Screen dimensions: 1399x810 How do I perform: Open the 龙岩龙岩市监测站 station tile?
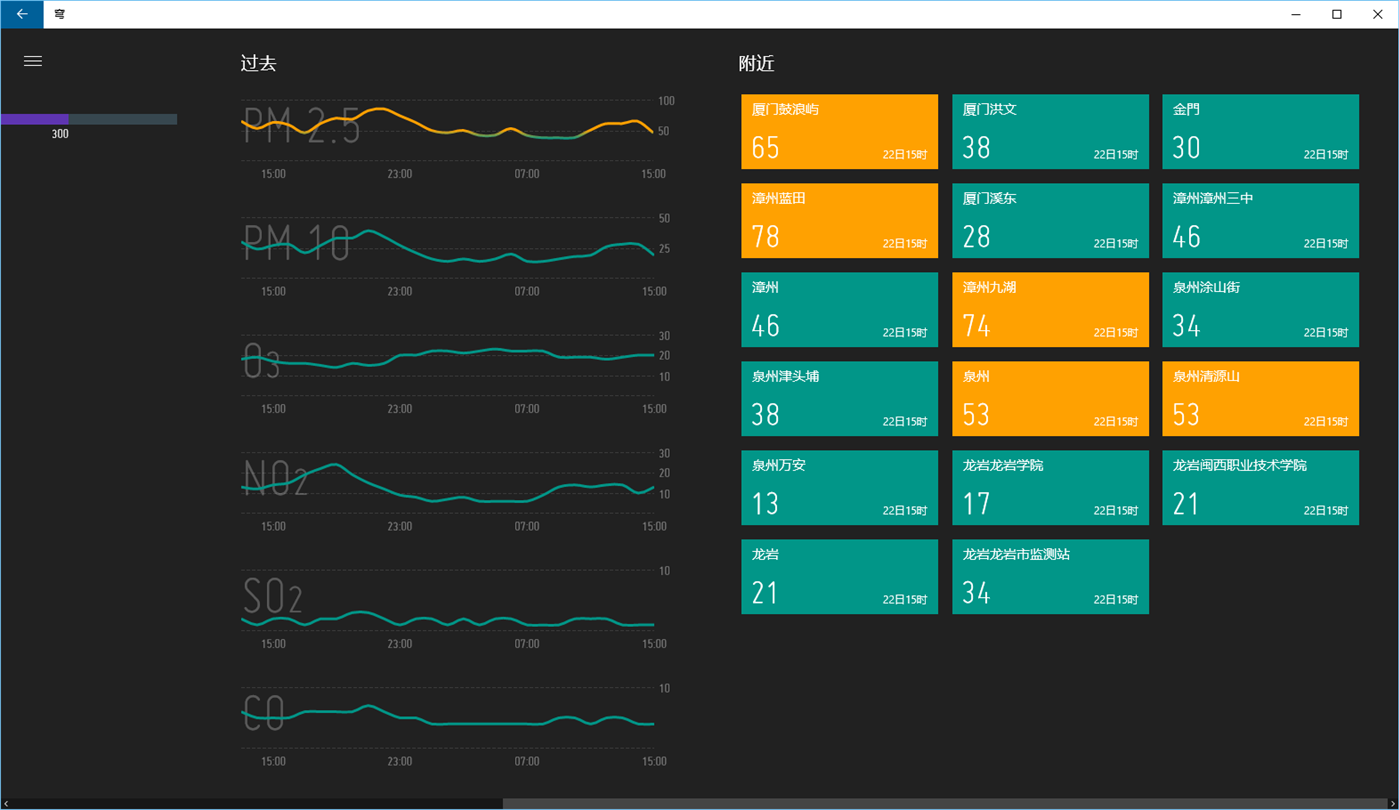pyautogui.click(x=1050, y=577)
